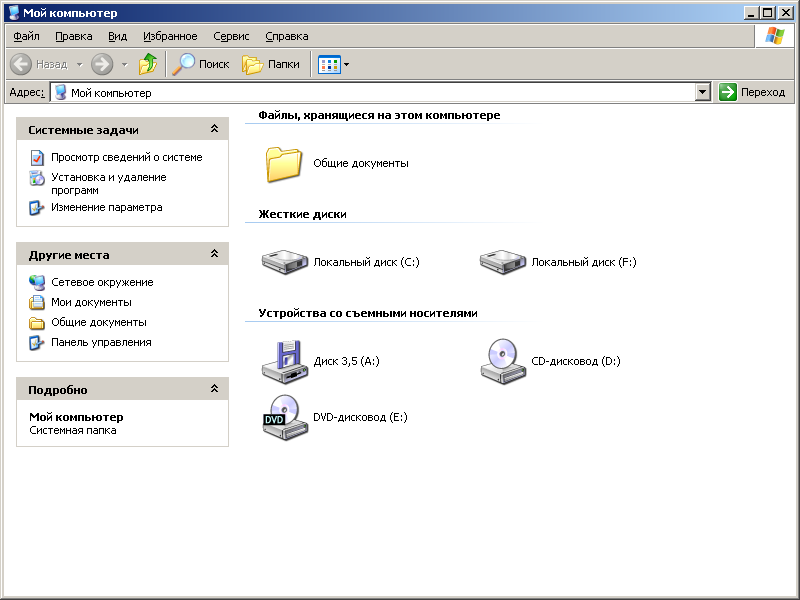Expand the address bar dropdown
The image size is (800, 600).
click(703, 92)
